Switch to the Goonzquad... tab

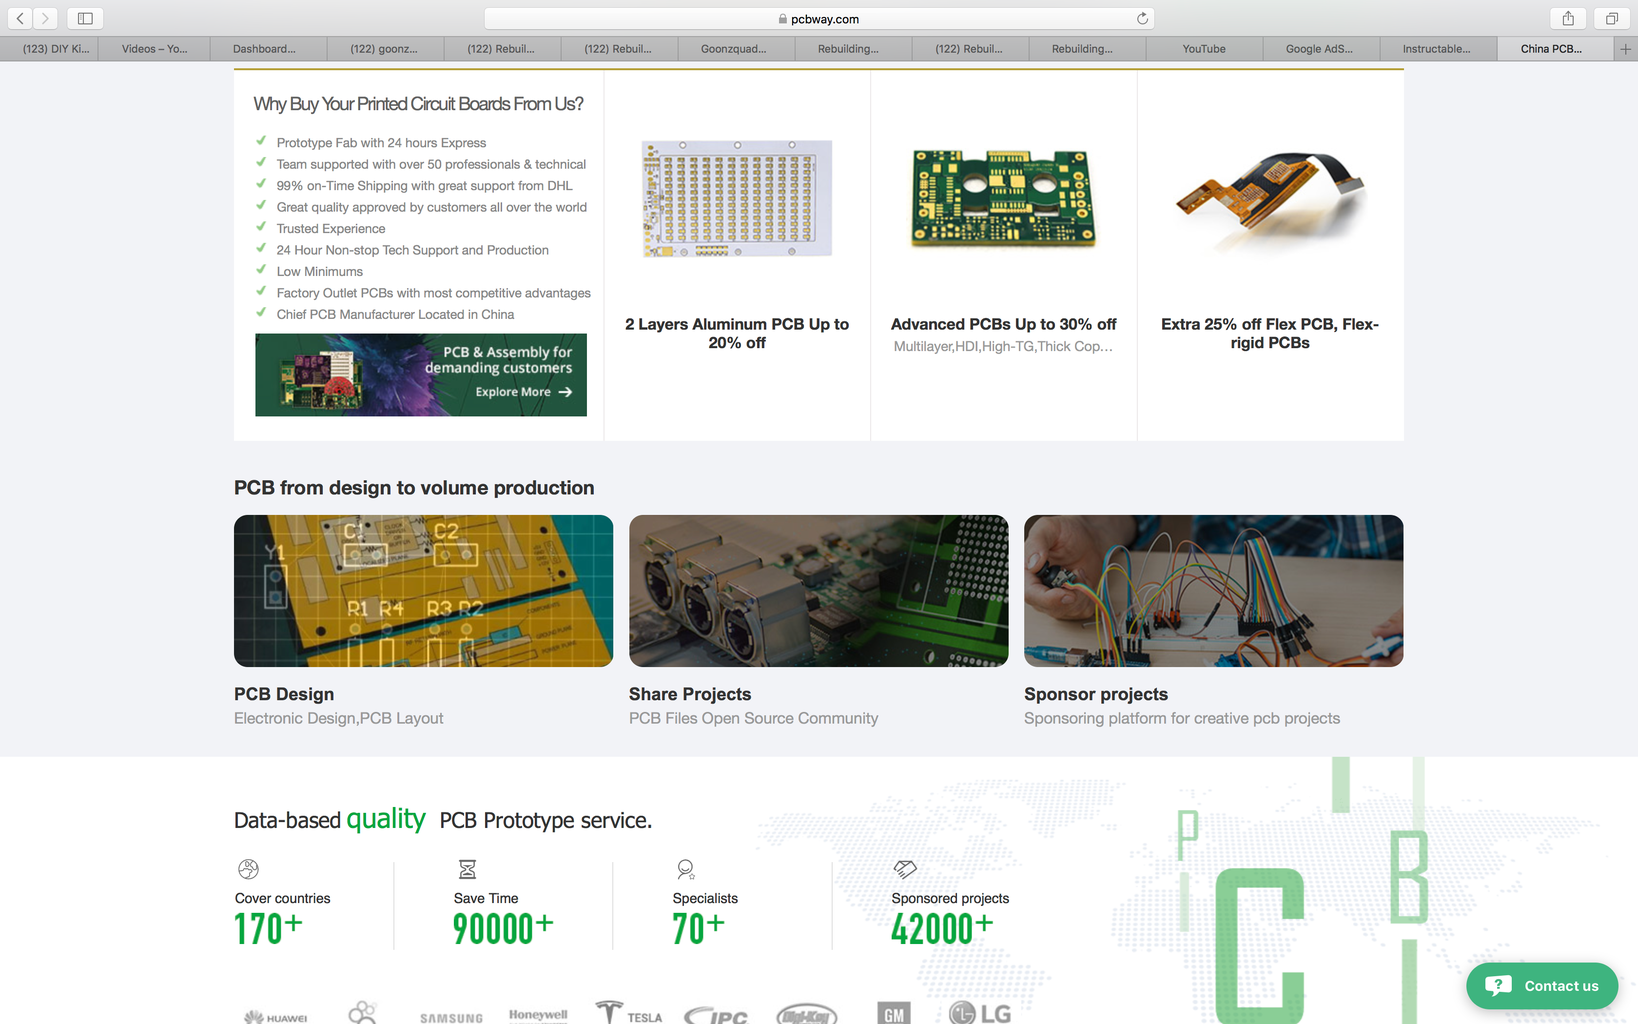[734, 48]
